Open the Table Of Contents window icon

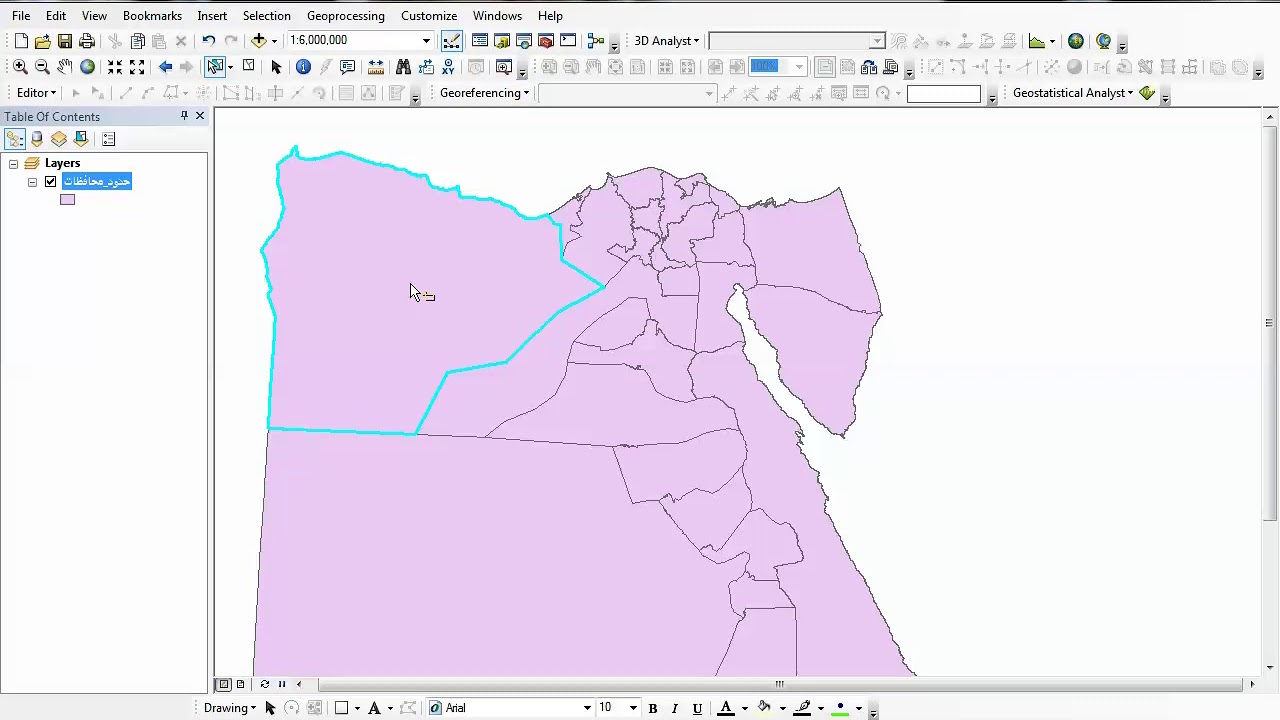[480, 41]
